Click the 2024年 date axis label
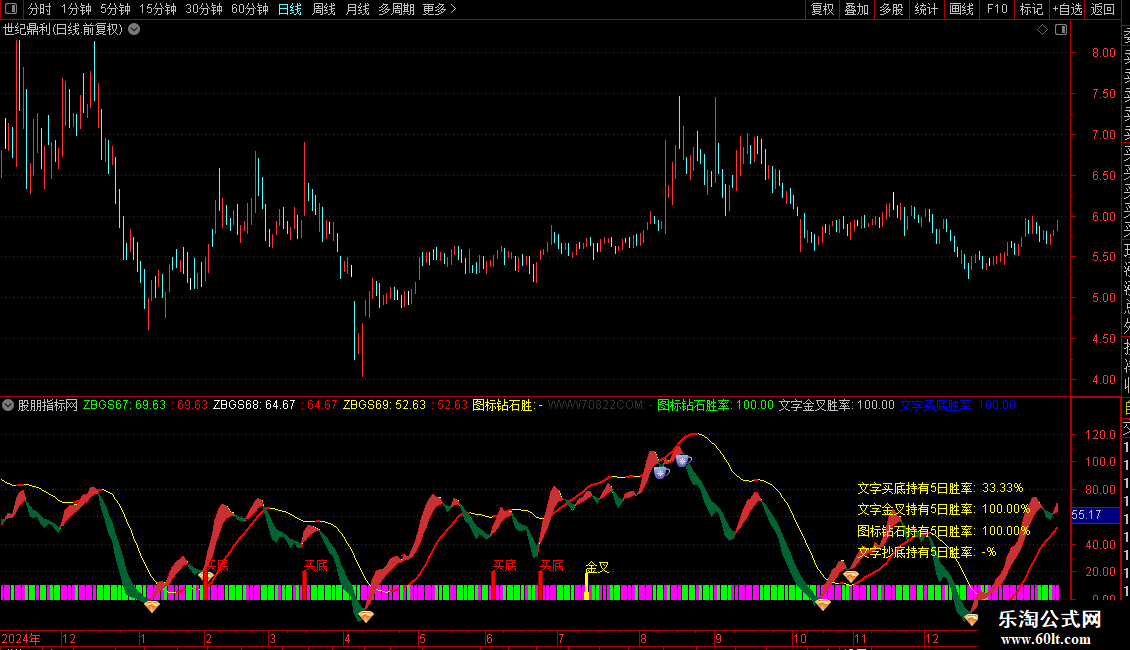This screenshot has height=650, width=1130. pyautogui.click(x=21, y=638)
